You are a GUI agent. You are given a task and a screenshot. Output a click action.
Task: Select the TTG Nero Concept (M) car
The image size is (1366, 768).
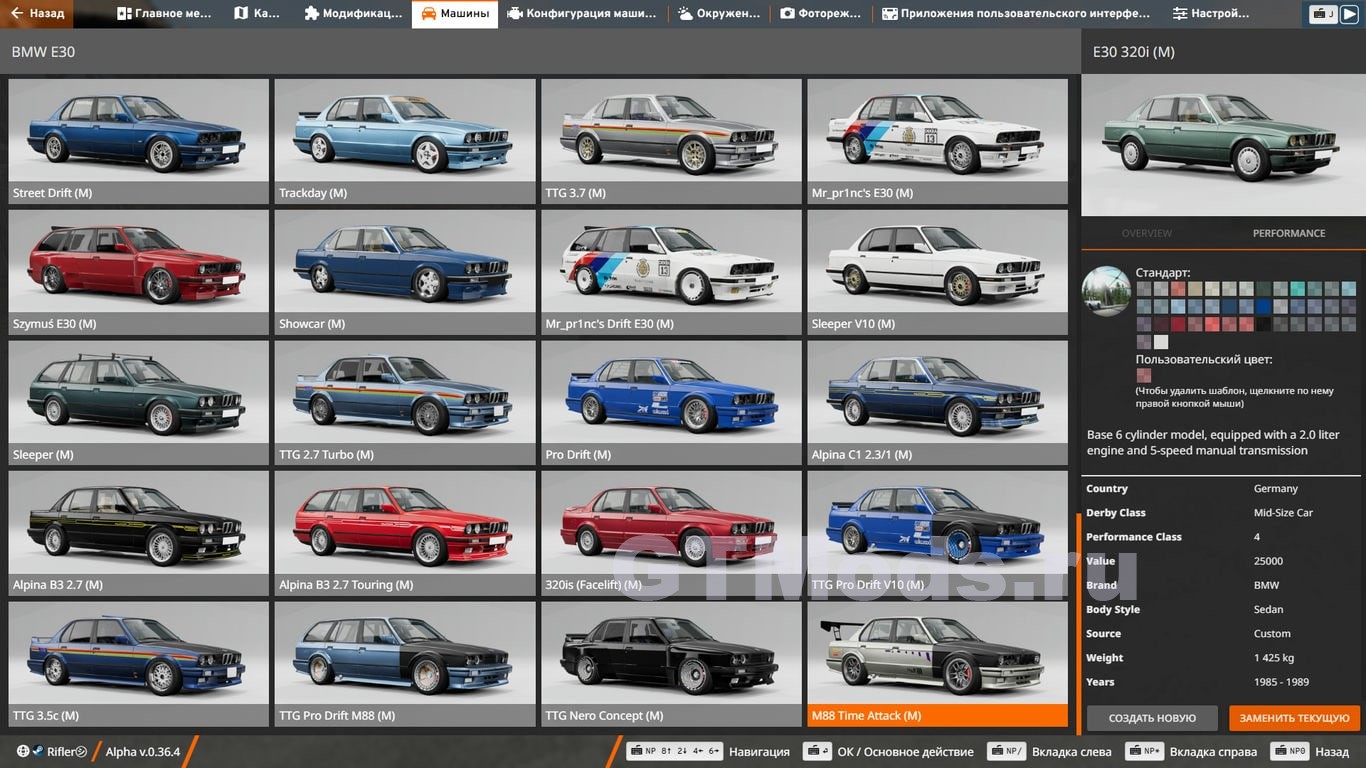[671, 664]
